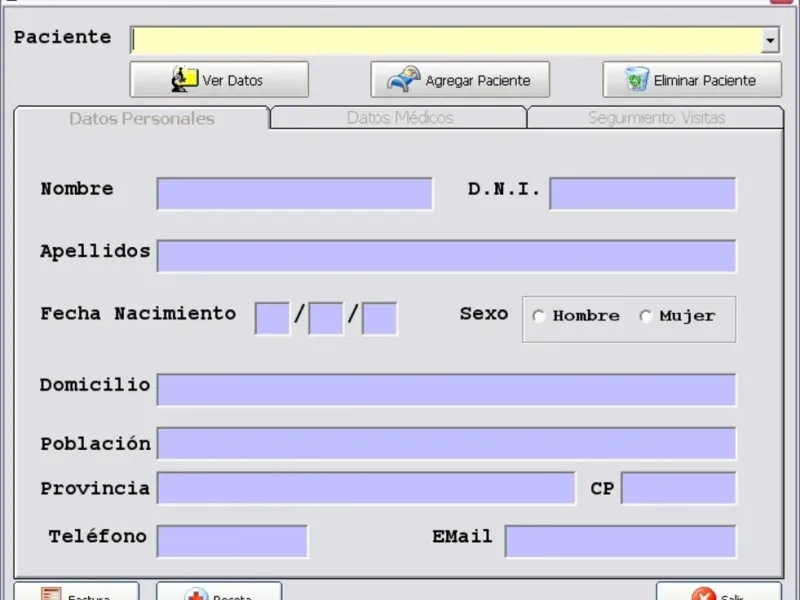The height and width of the screenshot is (600, 800).
Task: Focus the Teléfono input field
Action: [x=232, y=541]
